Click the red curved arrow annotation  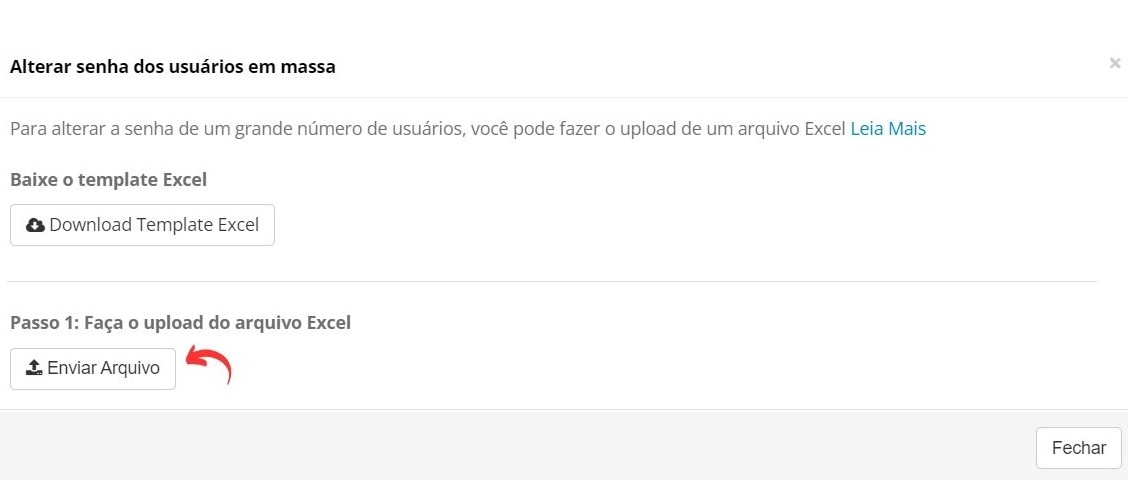point(209,364)
